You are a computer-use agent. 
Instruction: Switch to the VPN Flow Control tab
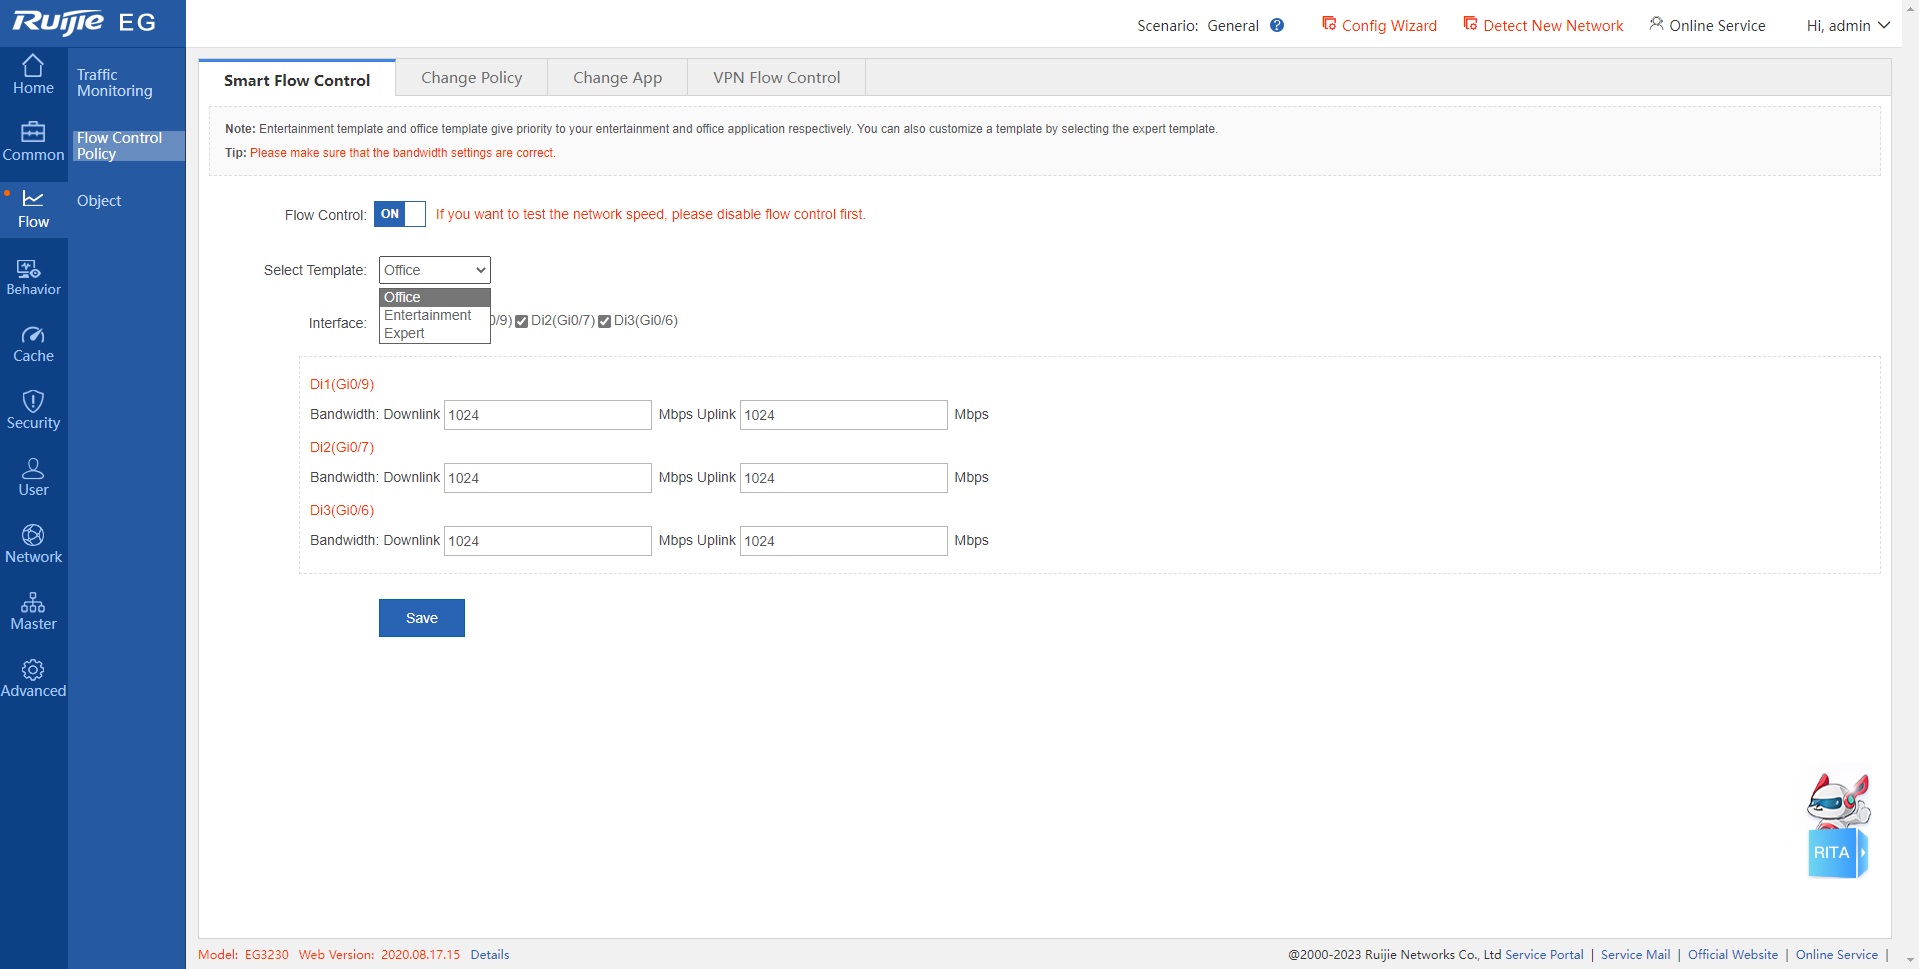point(776,78)
